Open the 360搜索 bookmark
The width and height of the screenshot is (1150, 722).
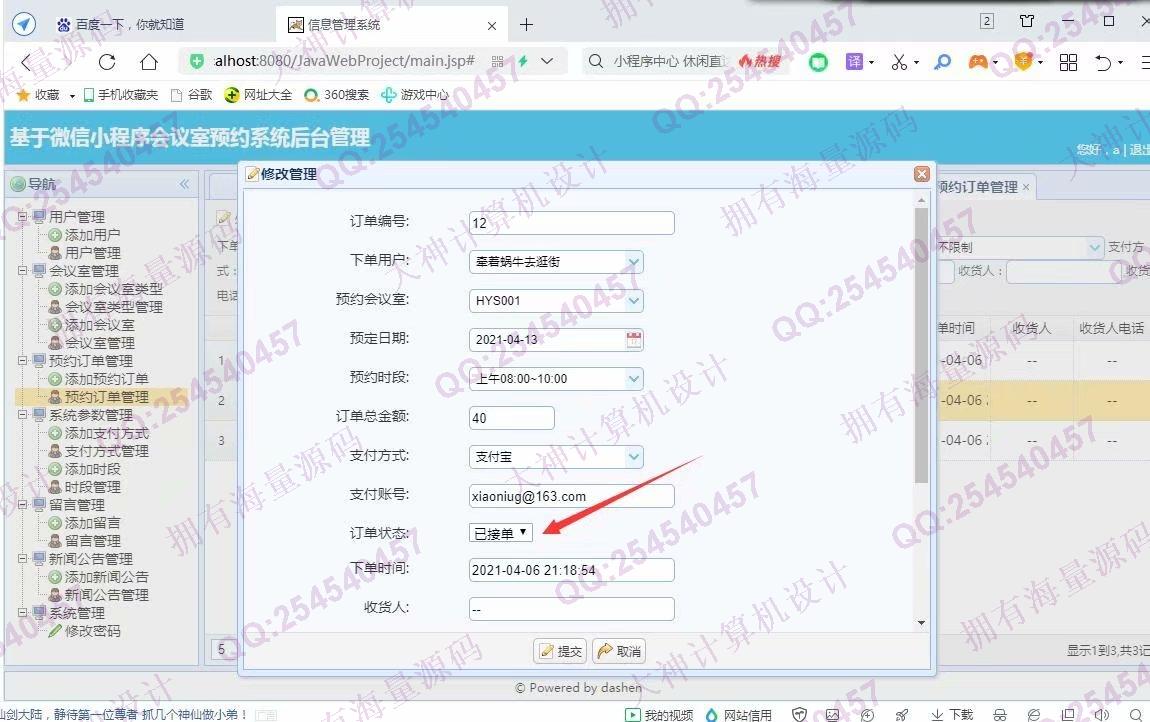[x=337, y=95]
